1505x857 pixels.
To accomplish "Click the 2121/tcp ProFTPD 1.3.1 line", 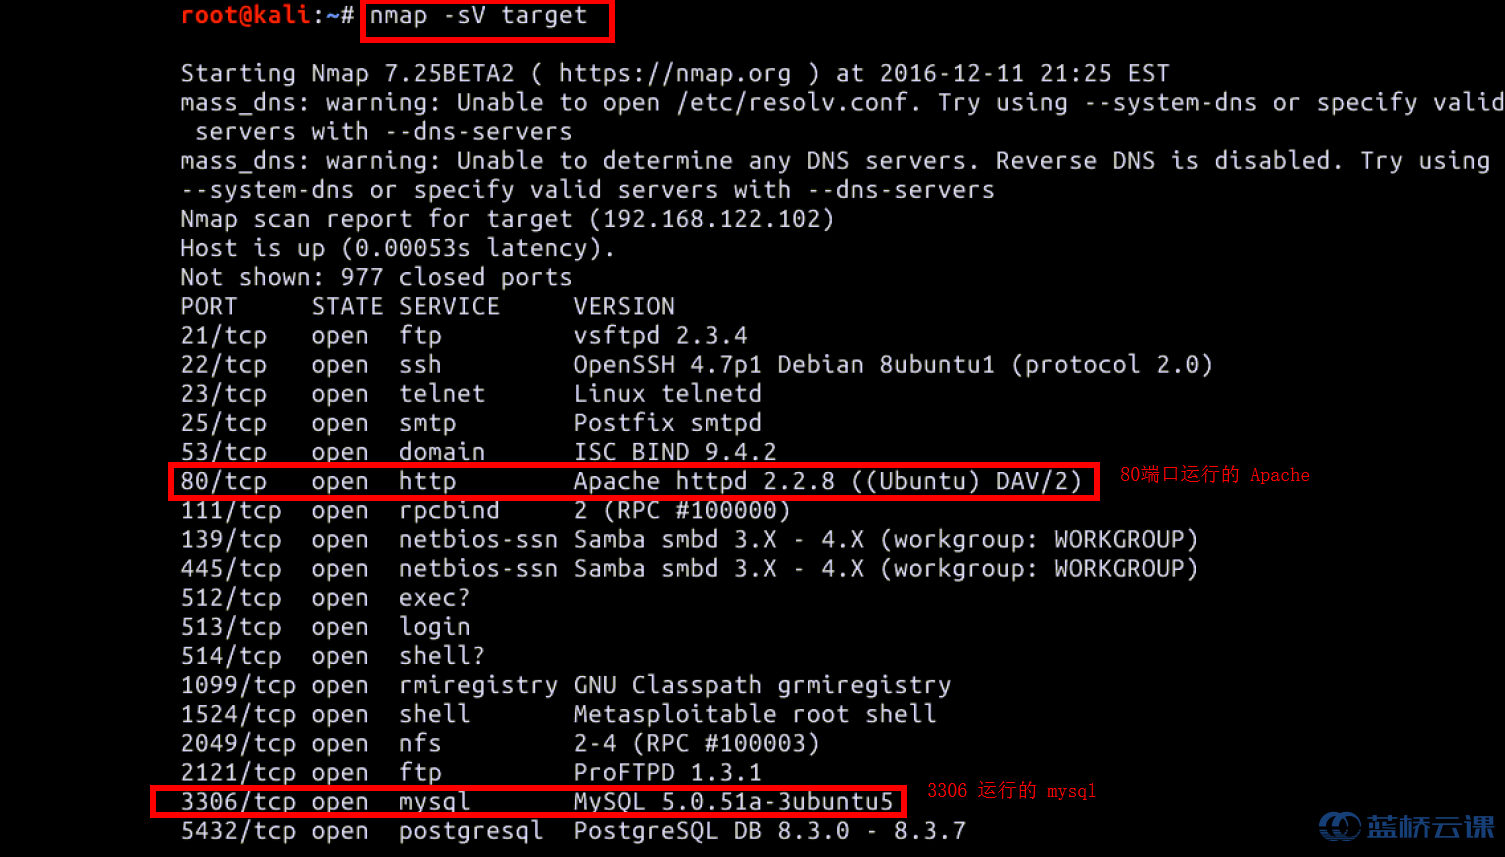I will point(471,772).
